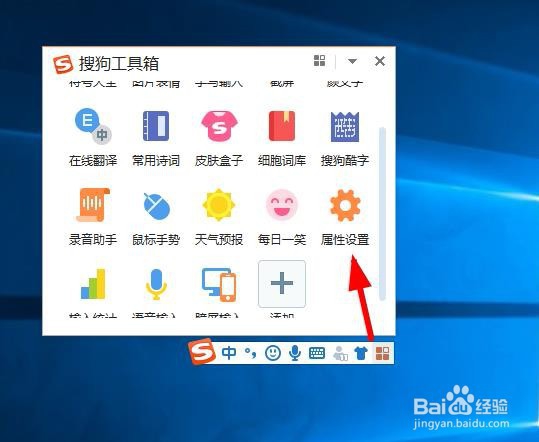
Task: Close the 搜狗工具箱 window
Action: pyautogui.click(x=380, y=61)
